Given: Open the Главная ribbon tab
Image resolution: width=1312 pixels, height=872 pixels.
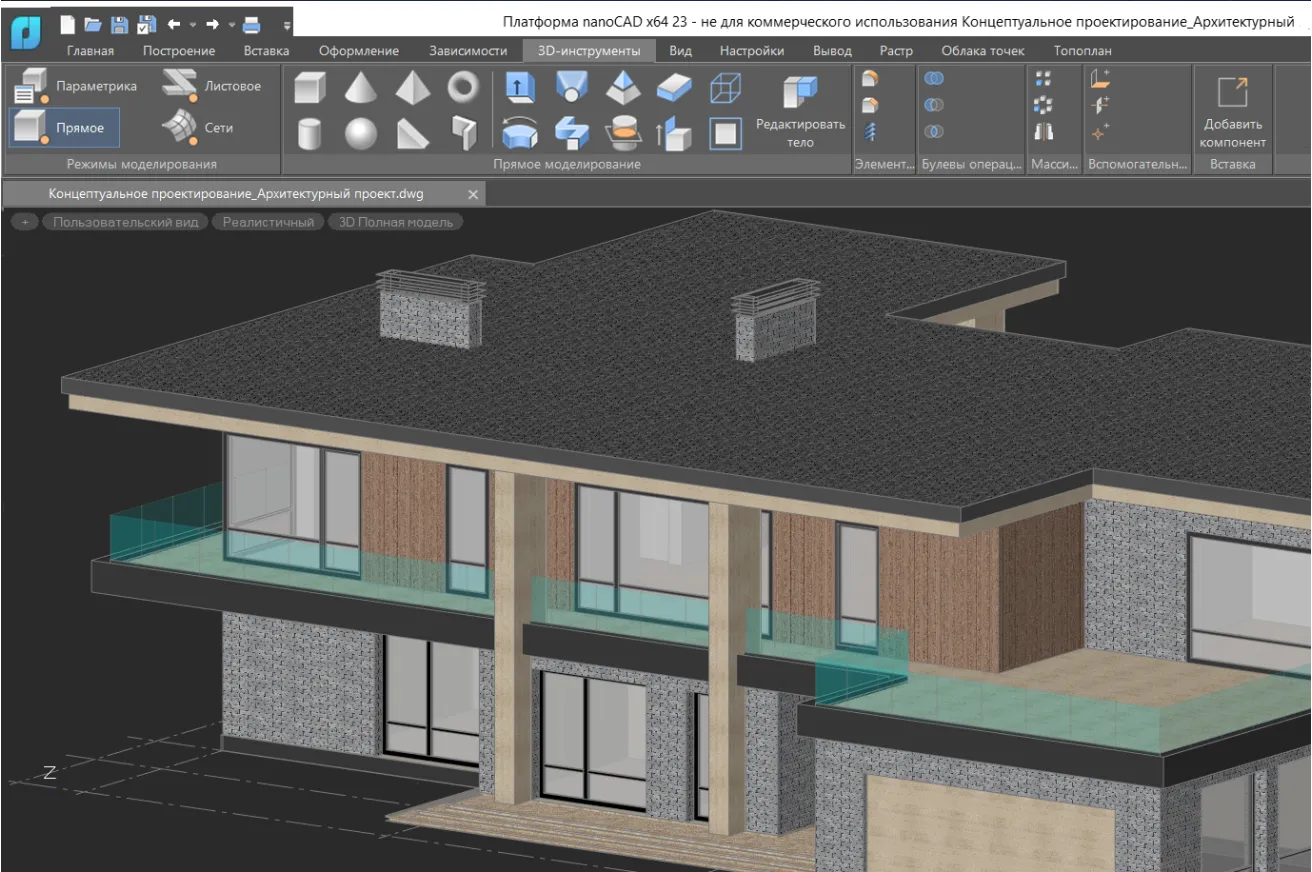Looking at the screenshot, I should (x=90, y=50).
